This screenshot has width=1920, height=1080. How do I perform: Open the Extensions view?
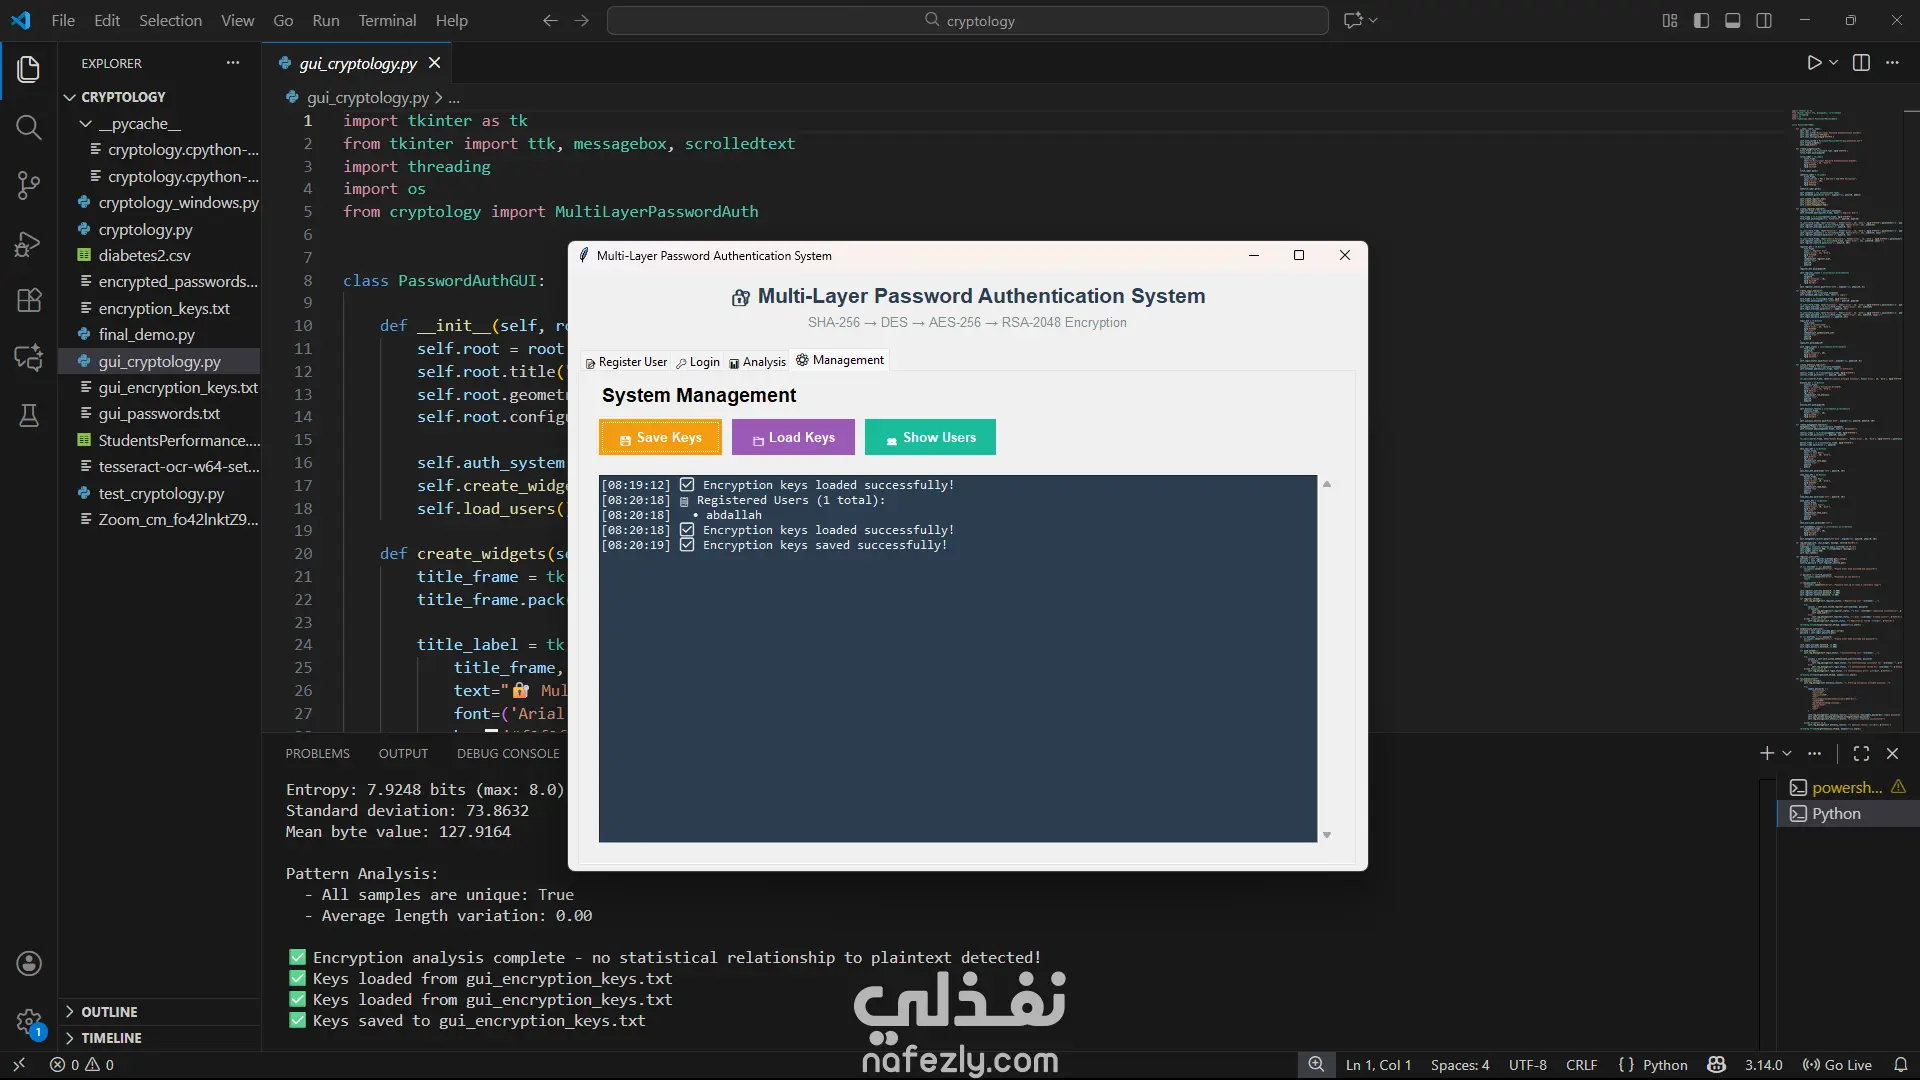[28, 300]
